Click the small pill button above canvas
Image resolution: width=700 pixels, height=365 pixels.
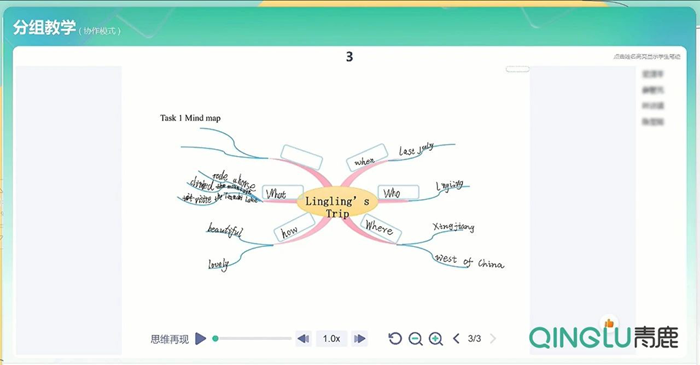pyautogui.click(x=517, y=69)
